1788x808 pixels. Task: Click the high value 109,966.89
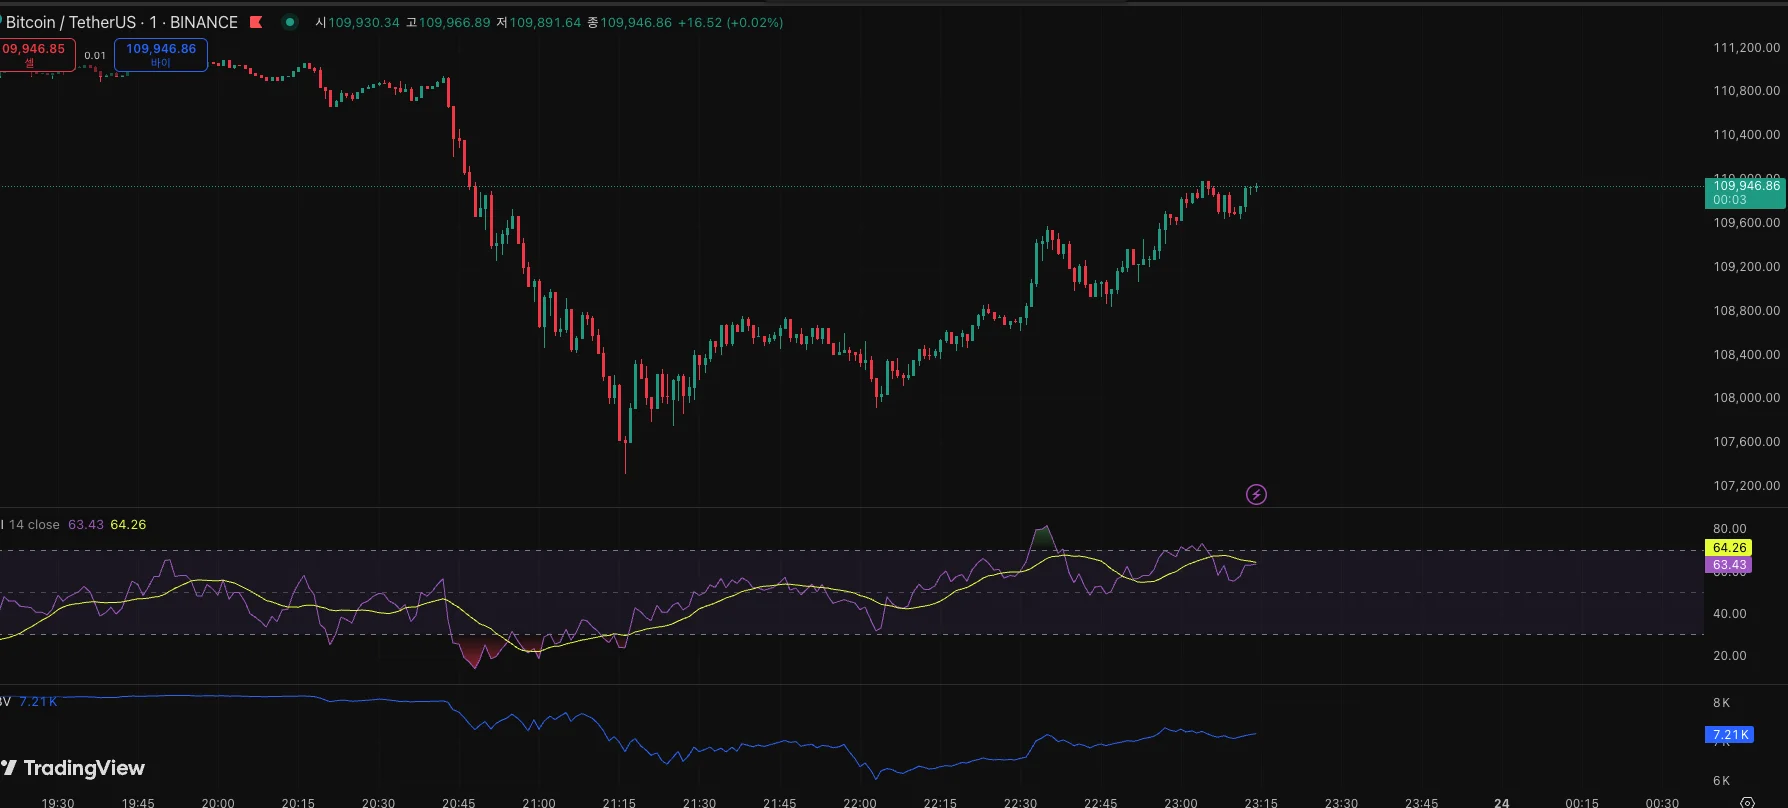(455, 22)
